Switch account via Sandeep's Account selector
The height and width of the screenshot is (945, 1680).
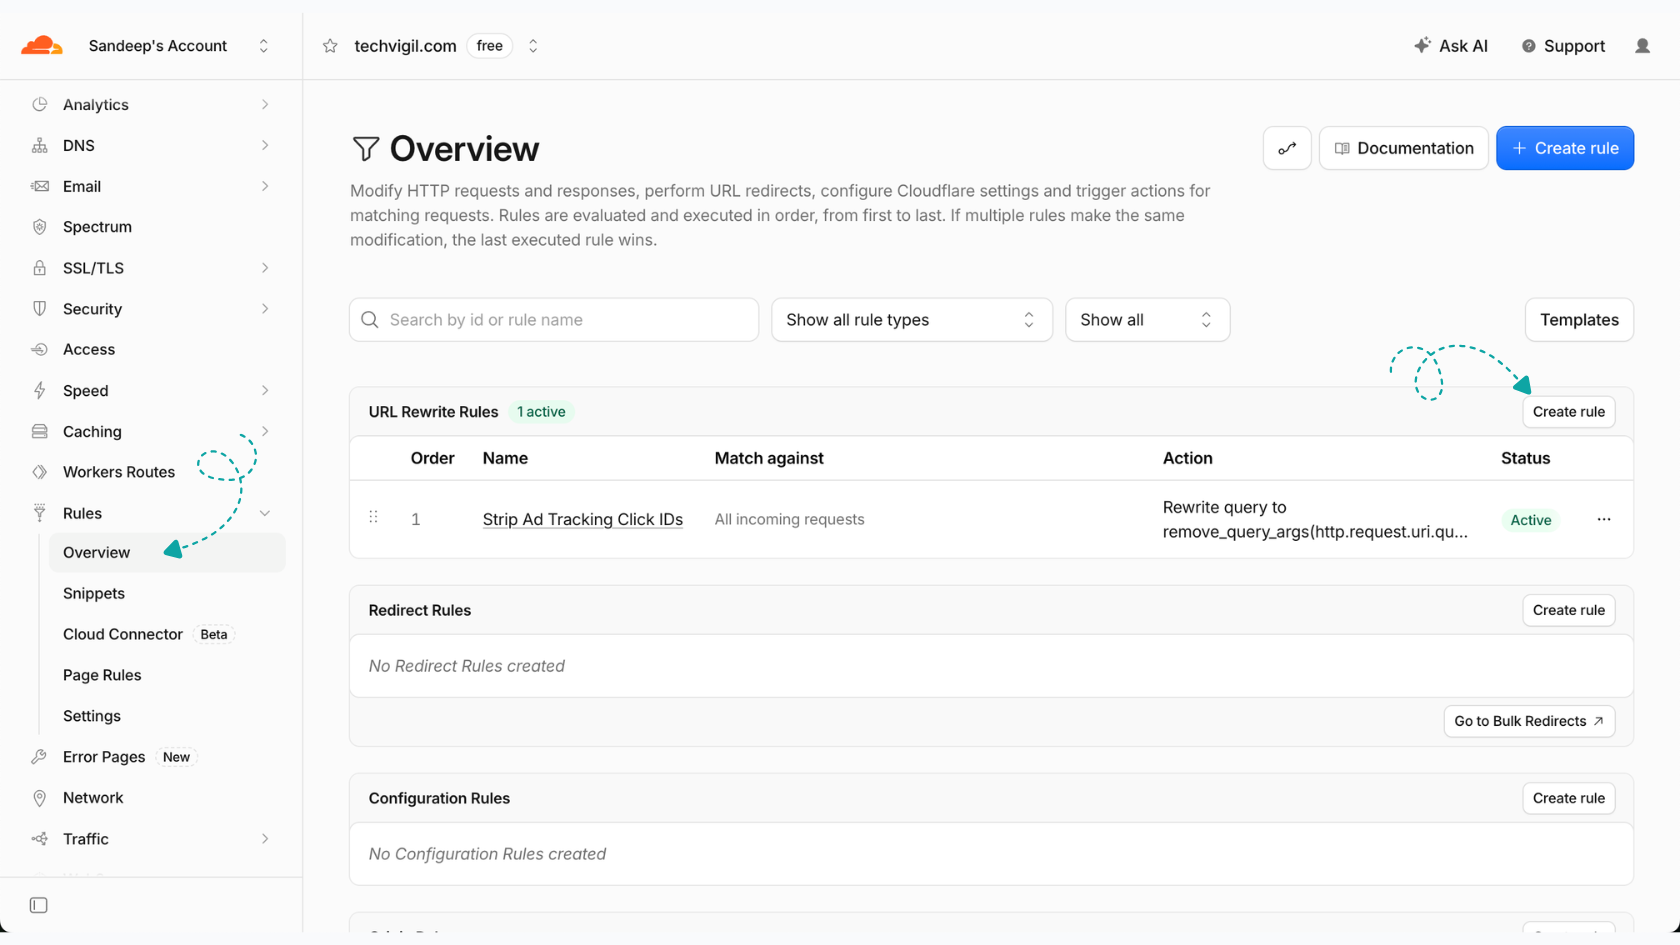pos(178,46)
